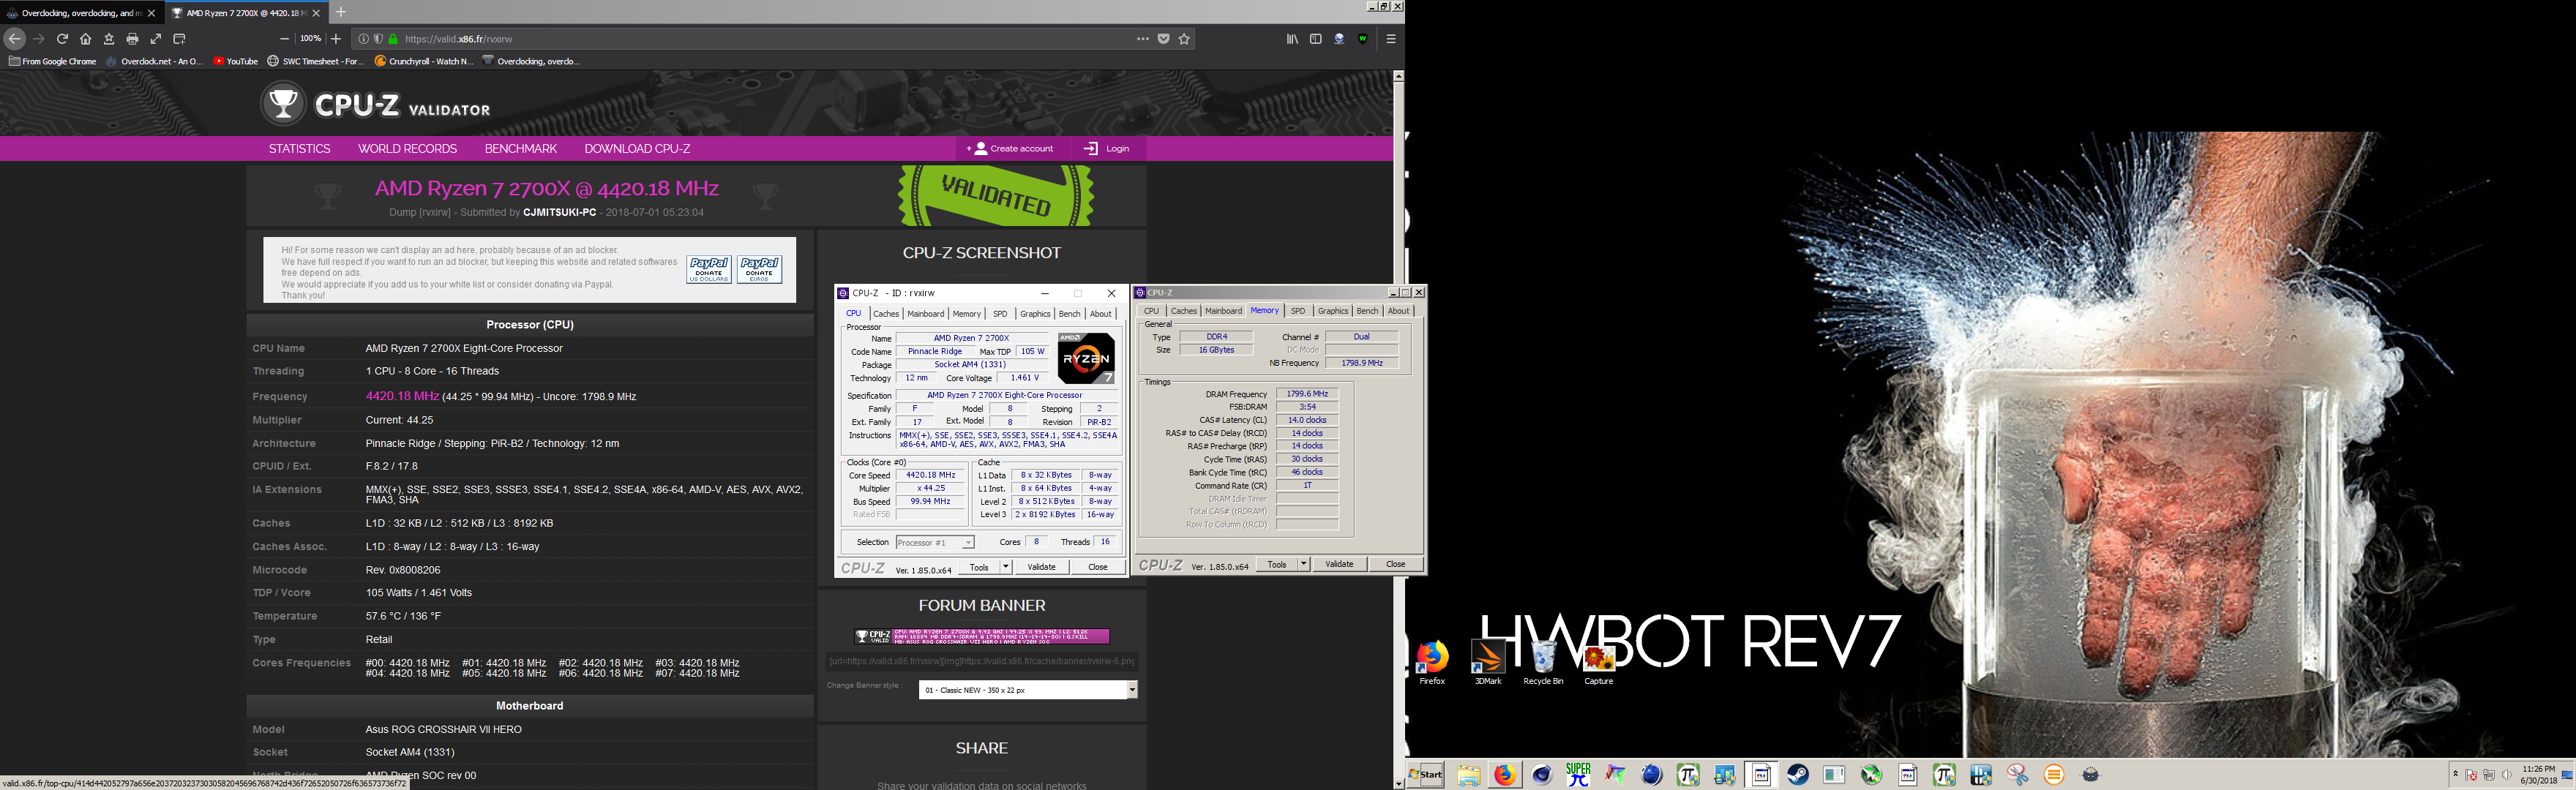Reload the current page in Firefox
This screenshot has height=790, width=2576.
[x=62, y=39]
